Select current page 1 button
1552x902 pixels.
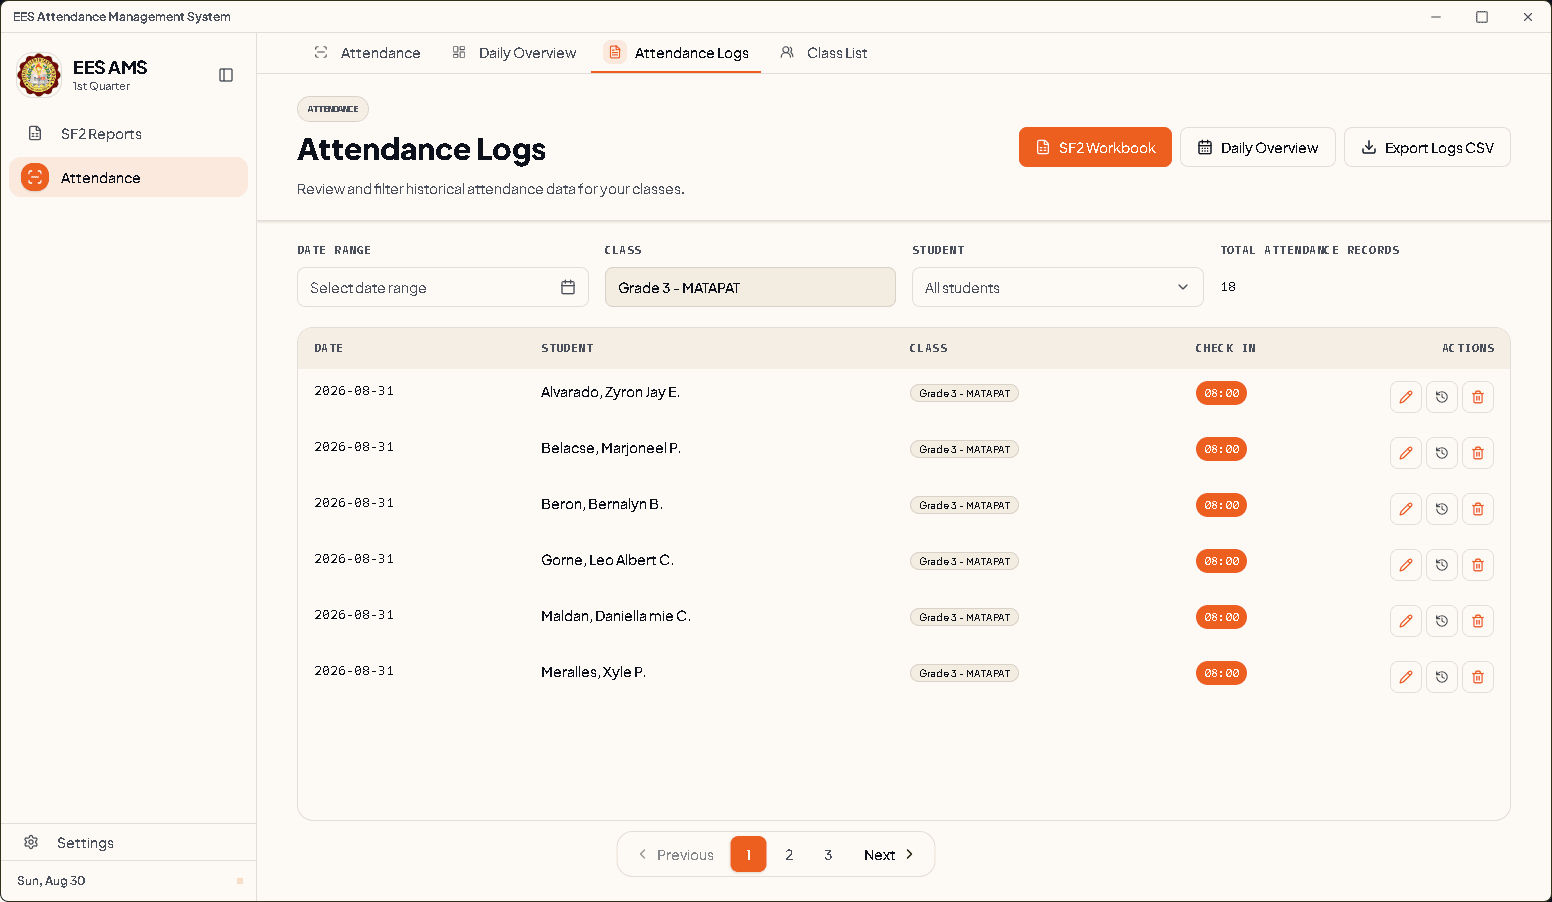[748, 855]
